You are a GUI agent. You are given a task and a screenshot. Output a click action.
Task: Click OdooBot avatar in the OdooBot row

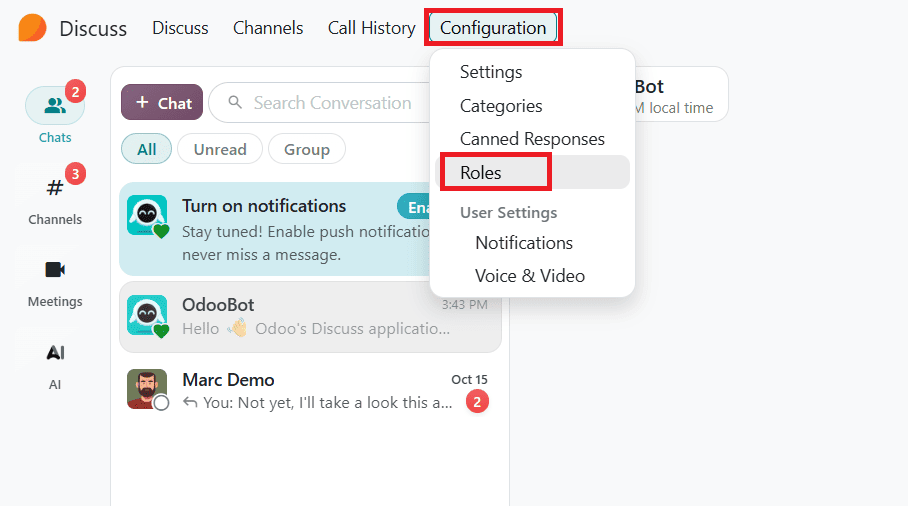tap(147, 315)
